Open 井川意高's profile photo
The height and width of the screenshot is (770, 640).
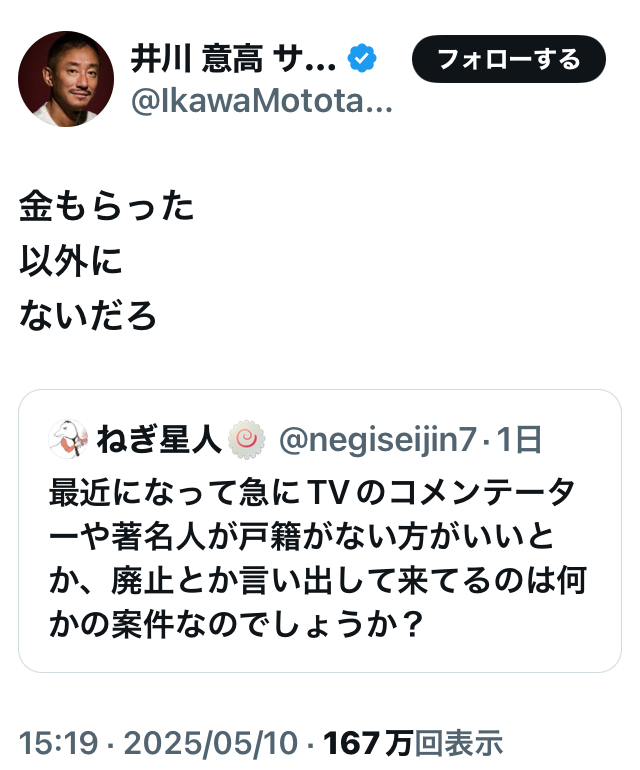pos(66,79)
